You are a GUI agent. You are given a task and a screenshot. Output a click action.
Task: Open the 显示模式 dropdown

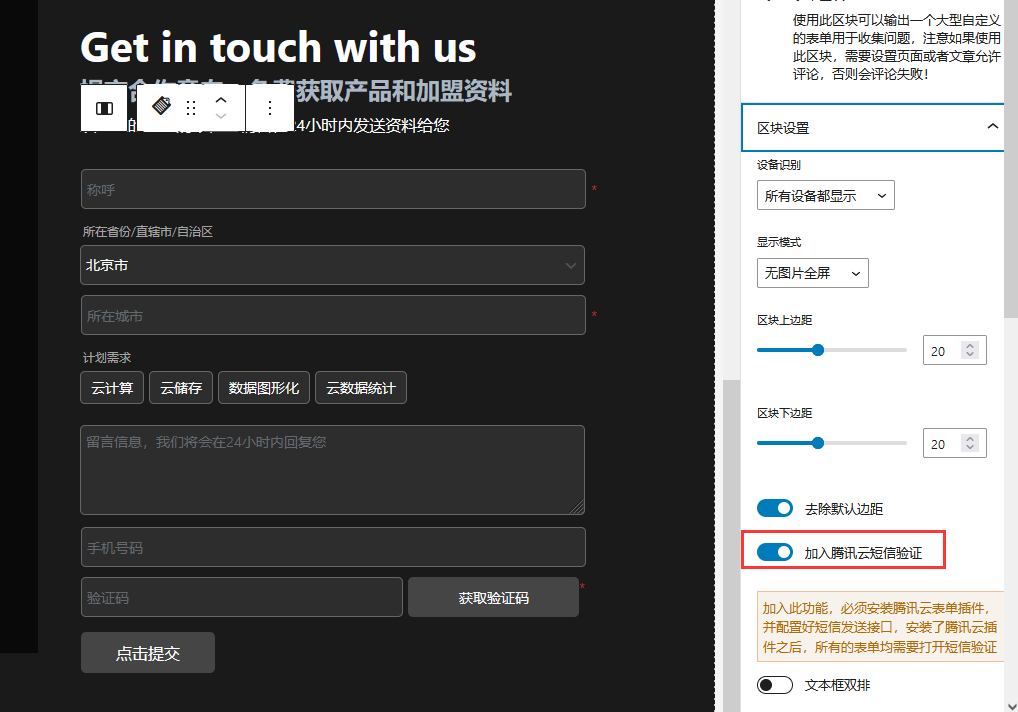[812, 273]
